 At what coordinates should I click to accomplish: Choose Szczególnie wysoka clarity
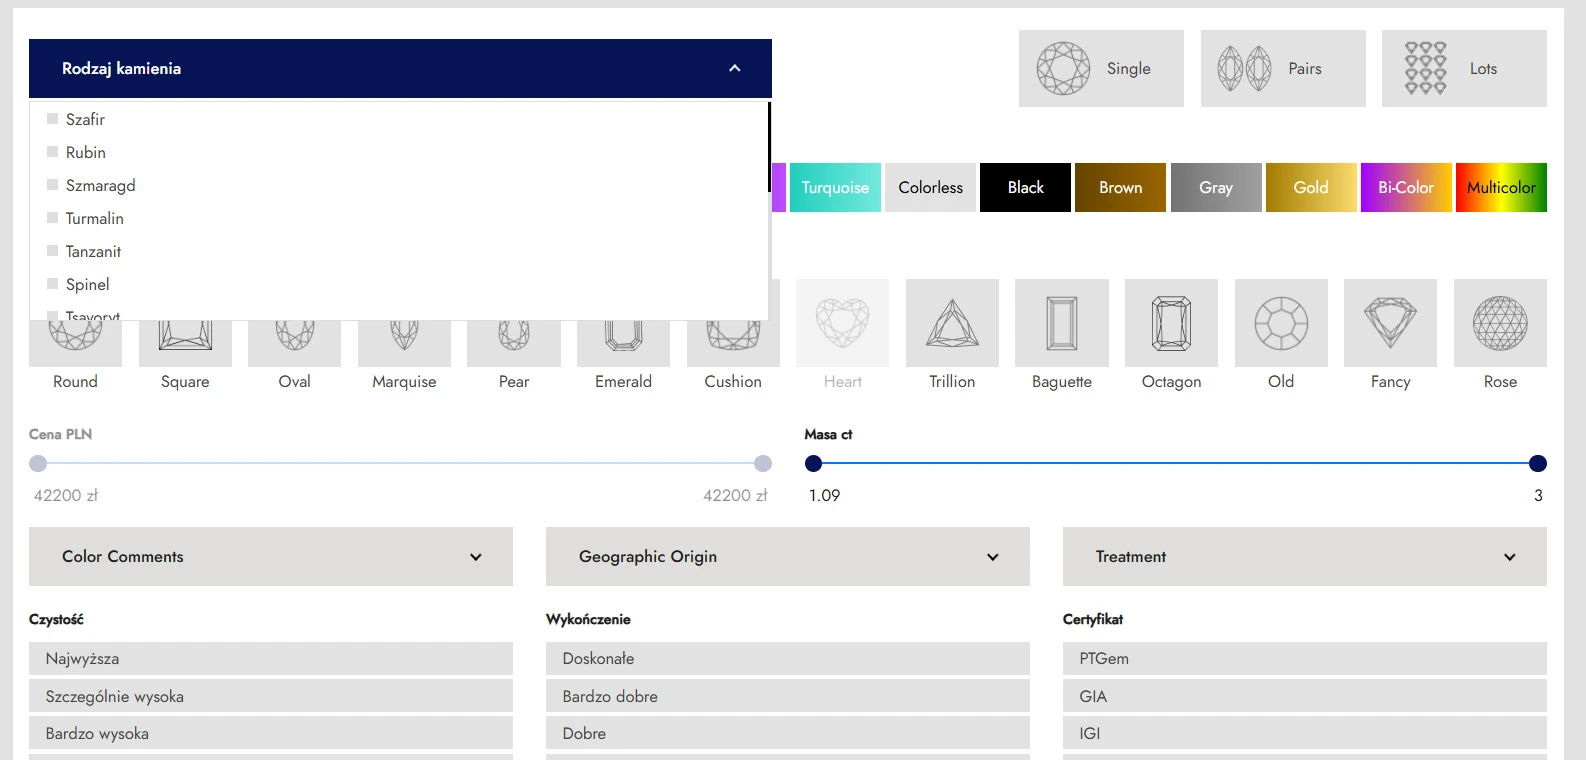pos(271,696)
